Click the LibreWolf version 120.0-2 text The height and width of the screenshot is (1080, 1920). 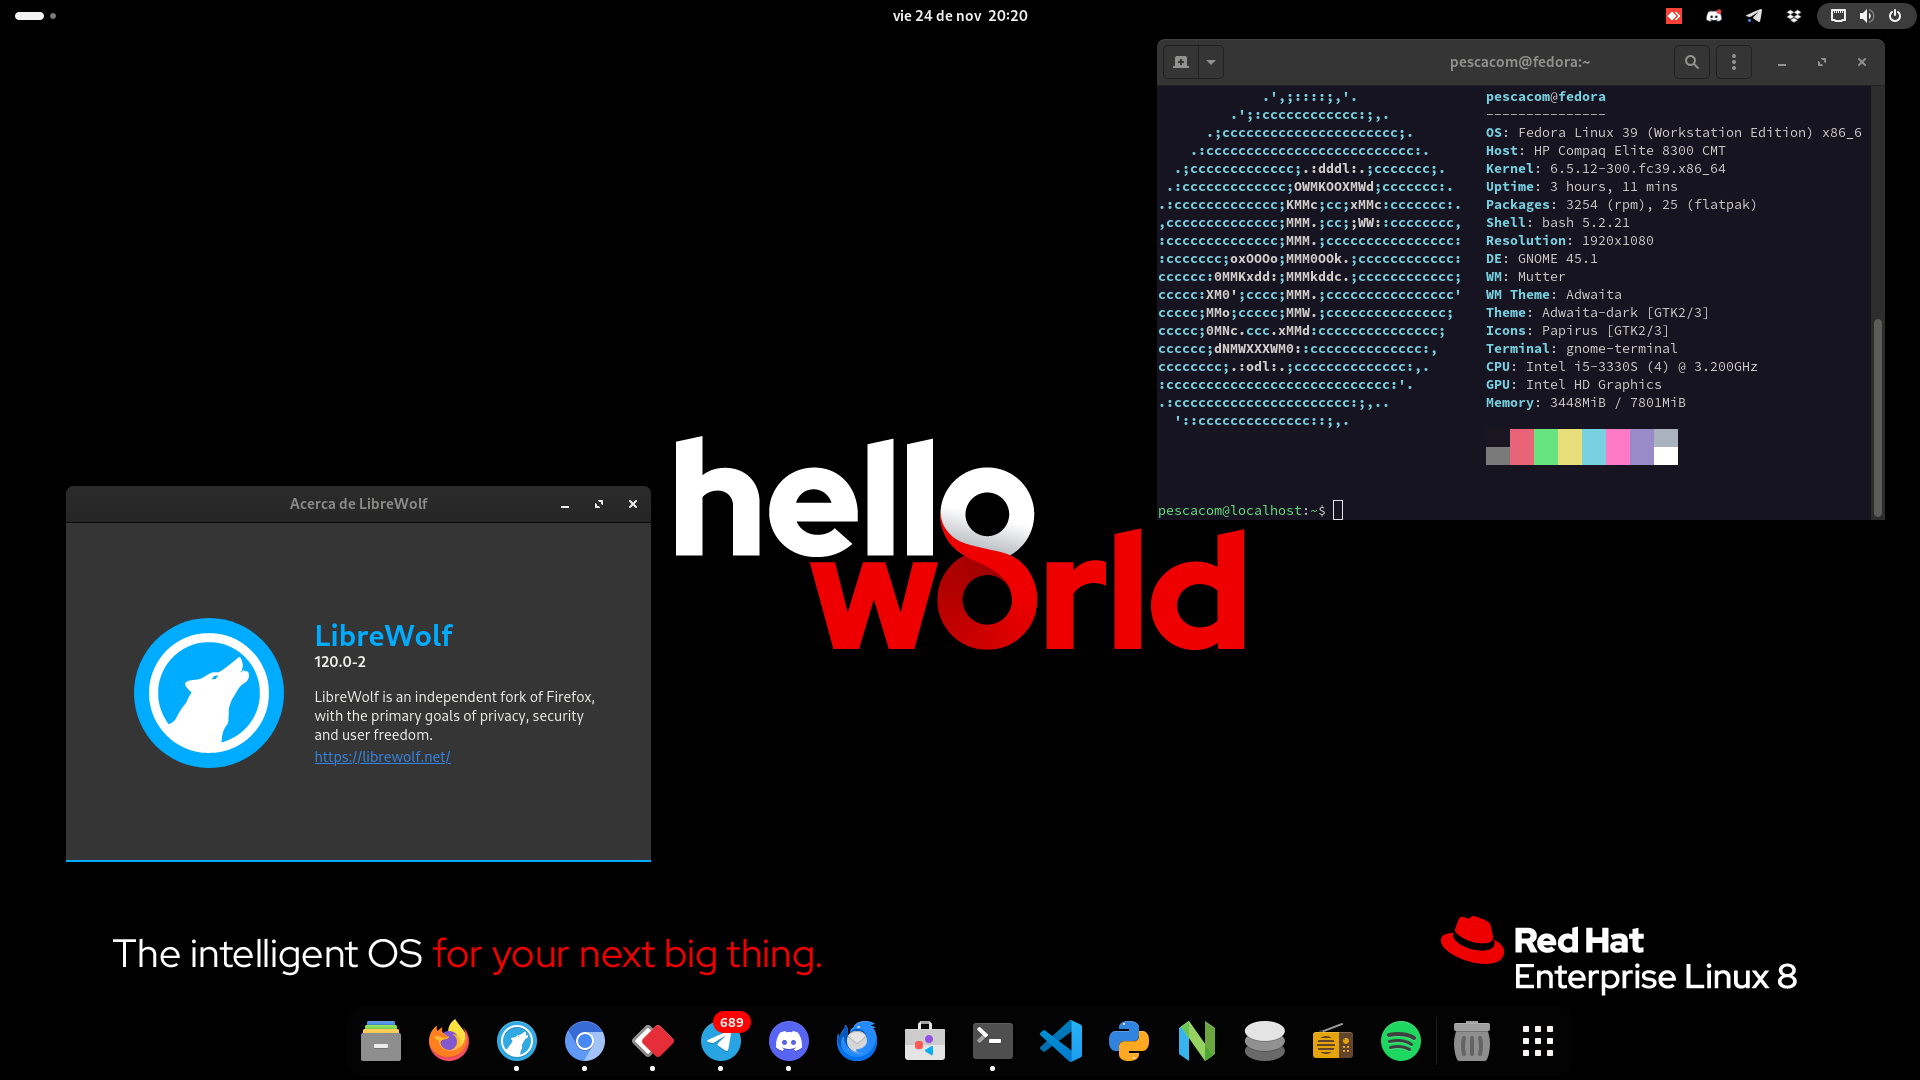[340, 662]
